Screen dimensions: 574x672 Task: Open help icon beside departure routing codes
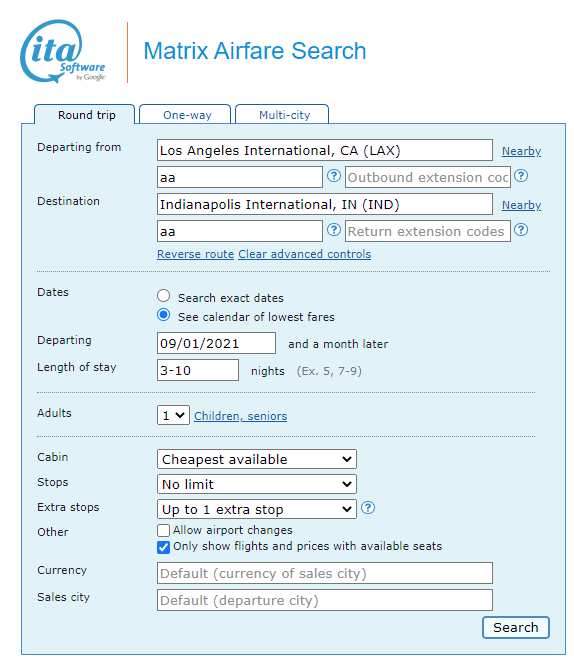(334, 176)
